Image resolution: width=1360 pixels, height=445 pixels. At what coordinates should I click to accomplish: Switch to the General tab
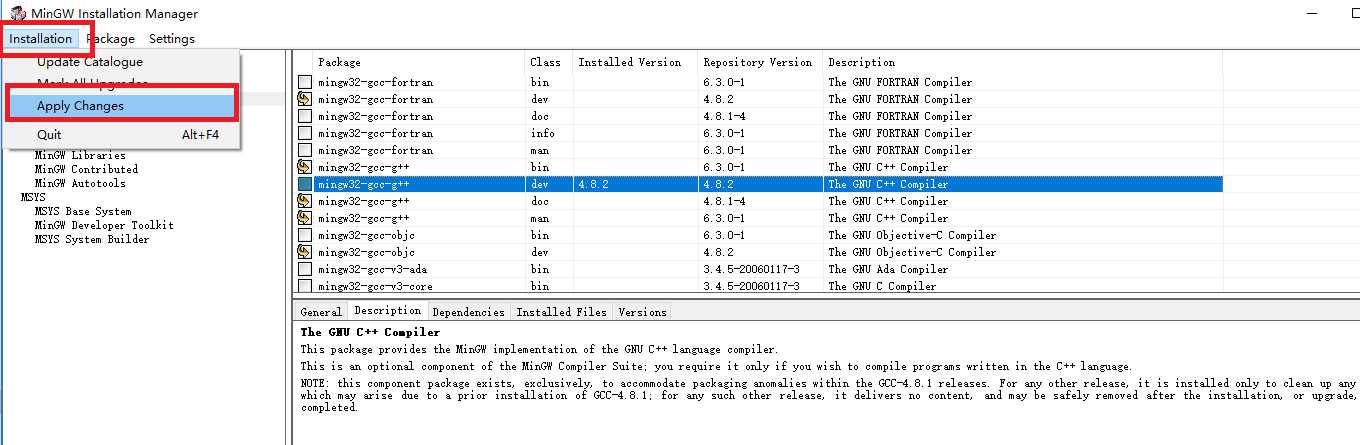tap(321, 312)
